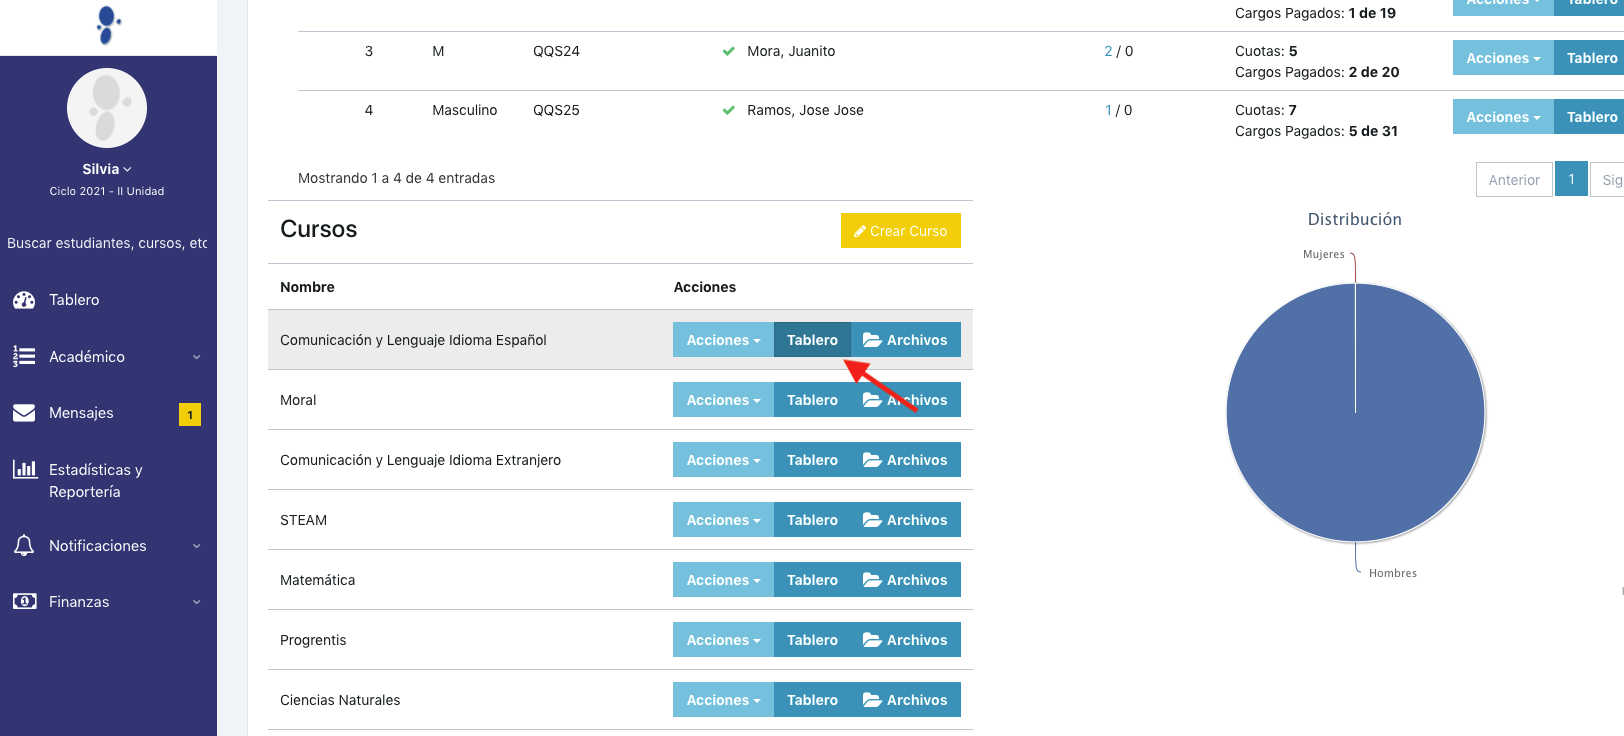1624x736 pixels.
Task: Click the app logo at top of sidebar
Action: tap(108, 25)
